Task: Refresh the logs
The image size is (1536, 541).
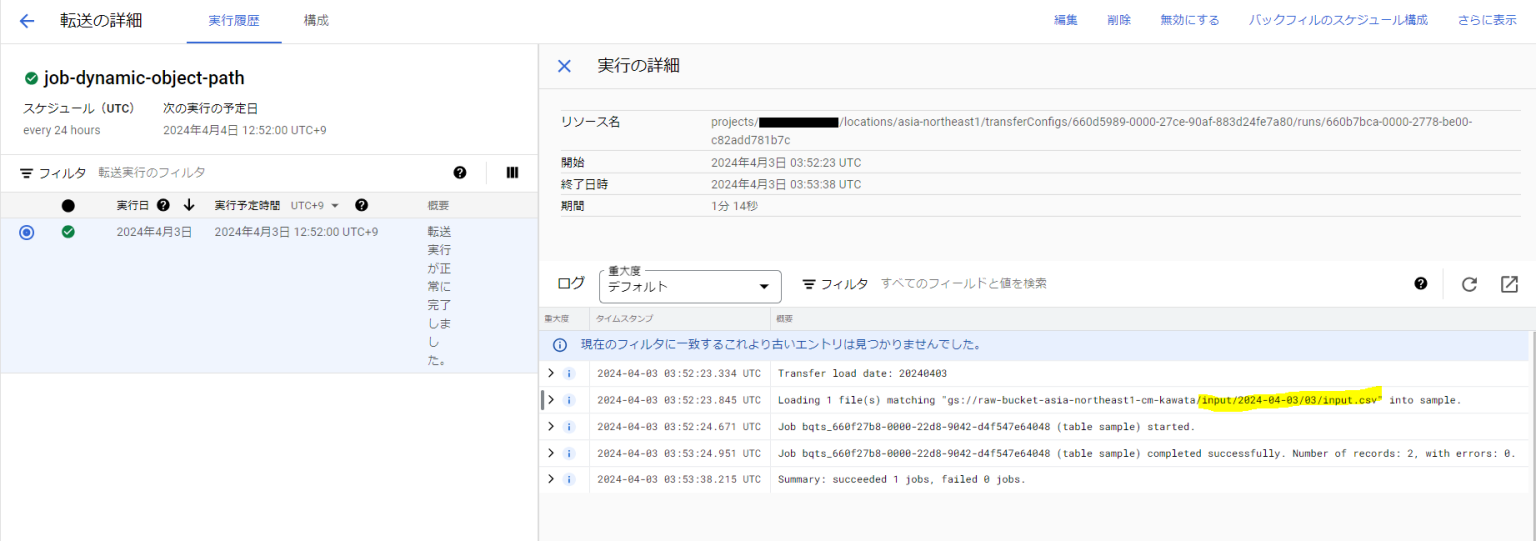Action: [1469, 284]
